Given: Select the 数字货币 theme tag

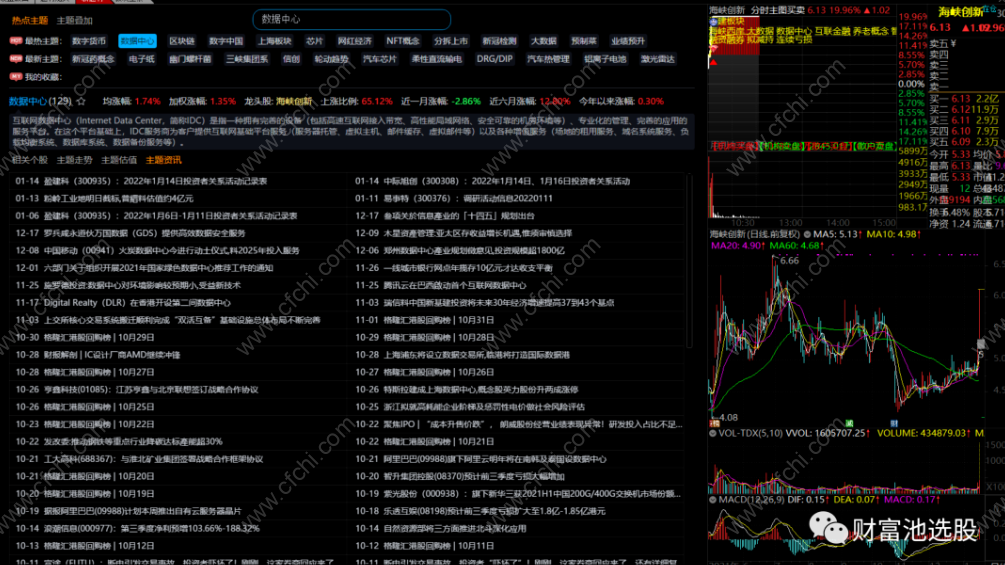Looking at the screenshot, I should [89, 41].
